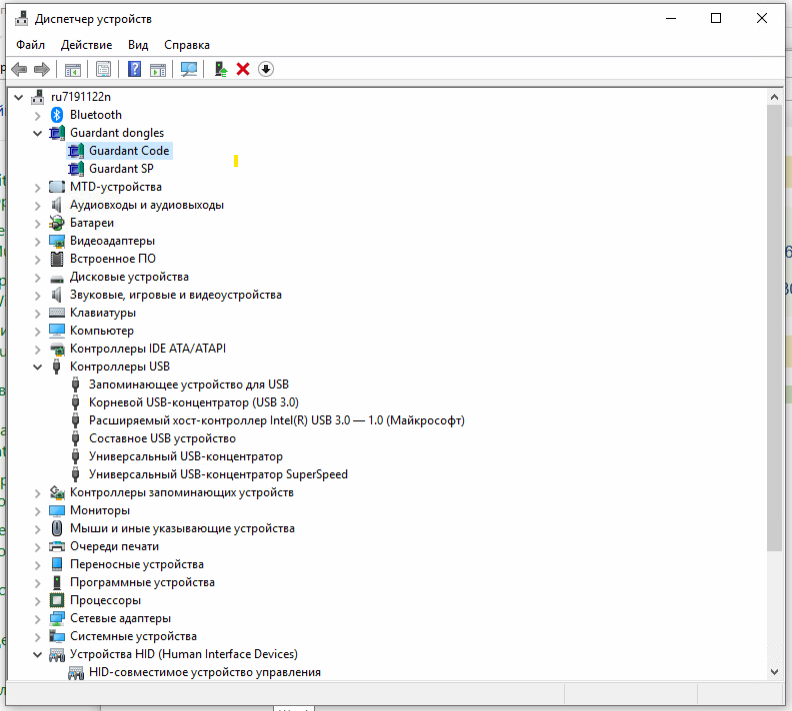Expand the Видеоадаптеры category
The height and width of the screenshot is (711, 792).
click(x=38, y=241)
